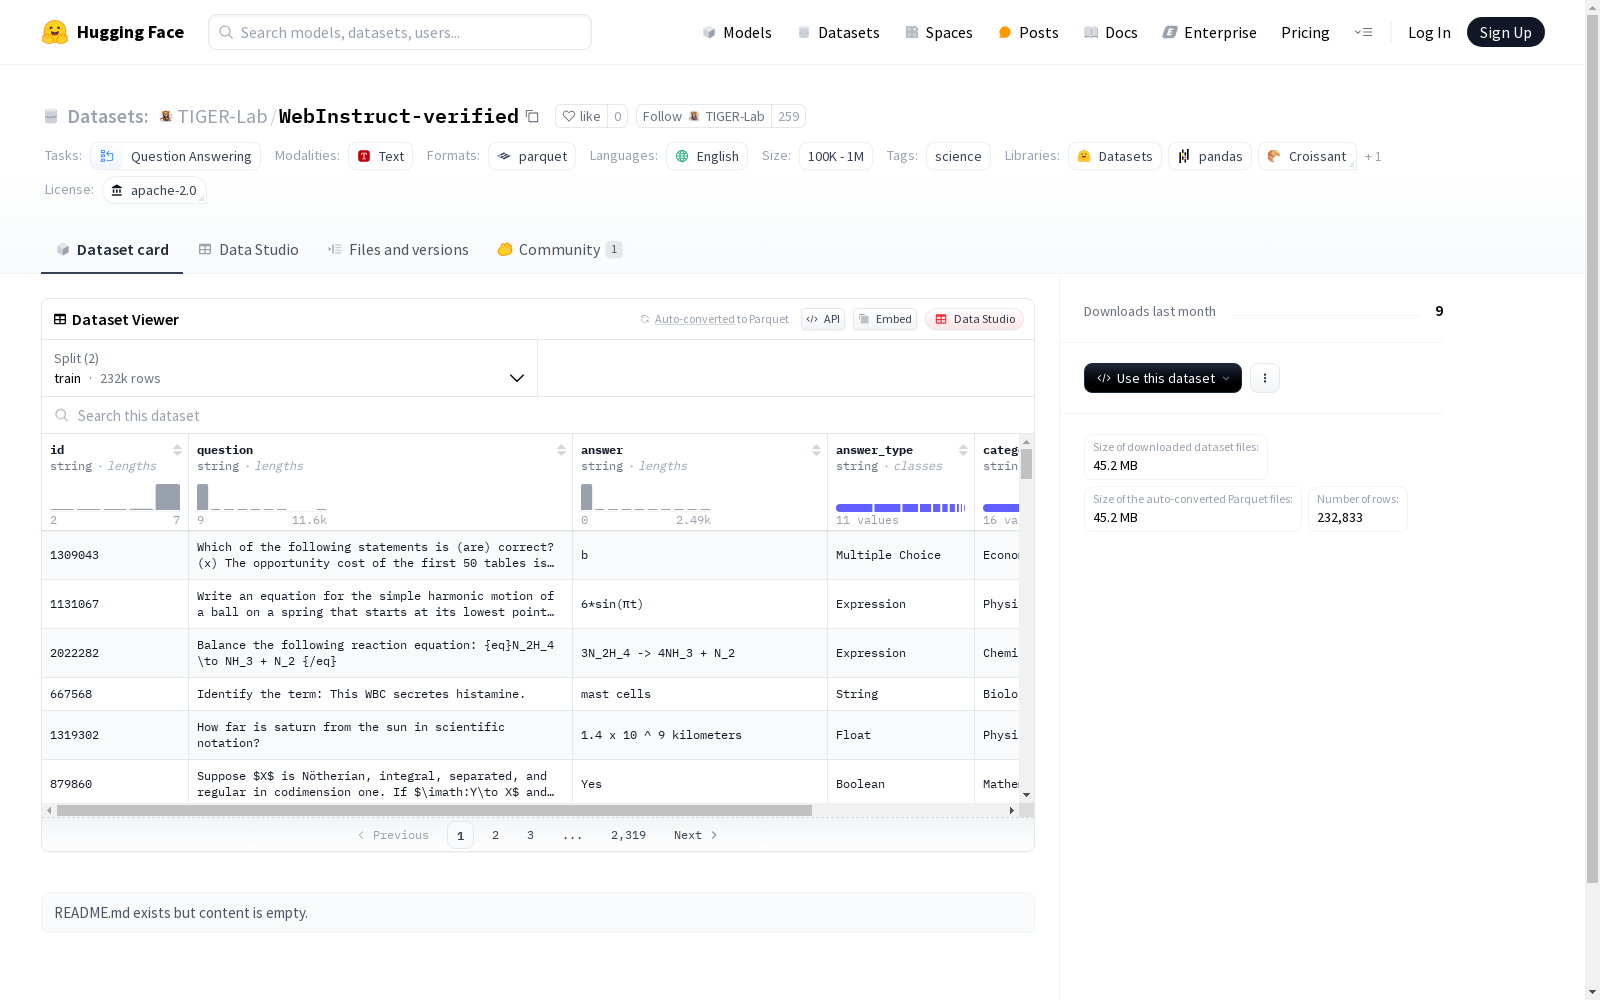Open the extra navigation menu icon
1600x1000 pixels.
(1363, 32)
